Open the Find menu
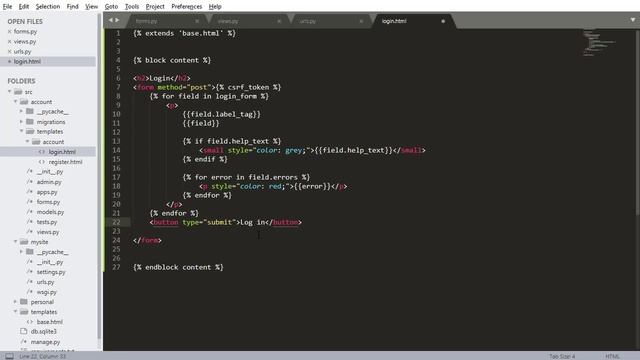The height and width of the screenshot is (360, 640). tap(73, 7)
